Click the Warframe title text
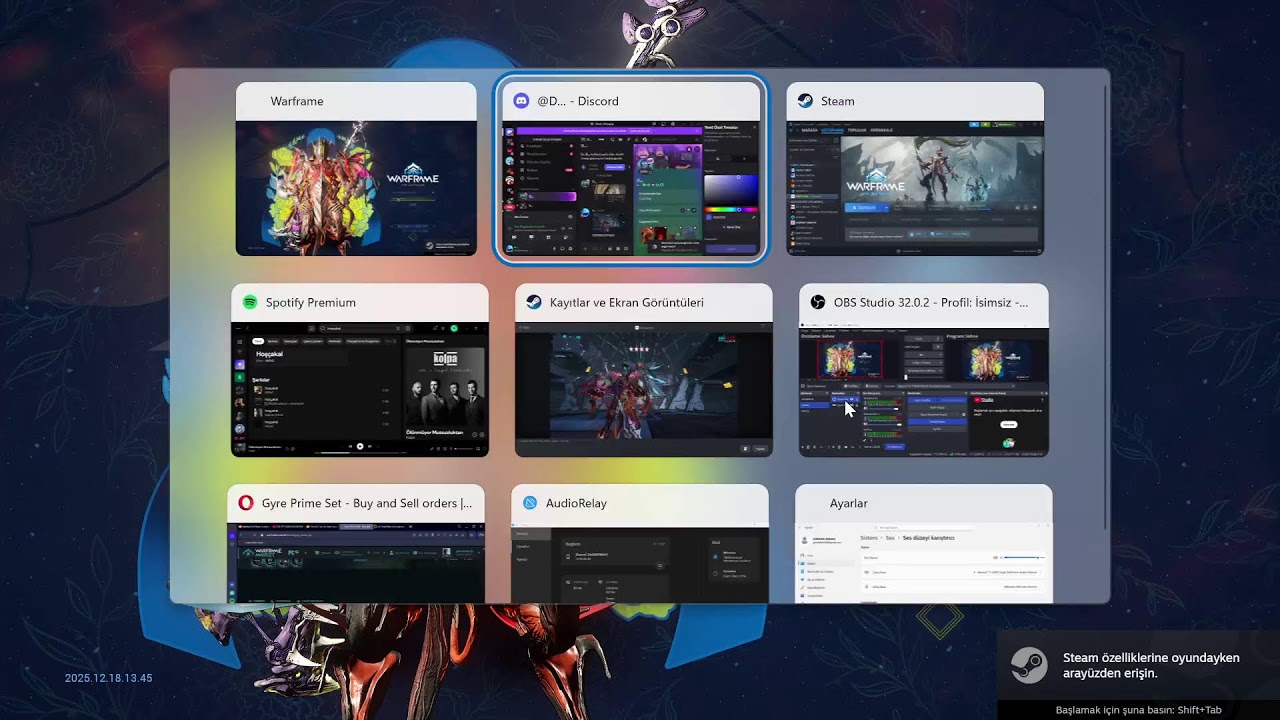The width and height of the screenshot is (1280, 720). pyautogui.click(x=297, y=101)
